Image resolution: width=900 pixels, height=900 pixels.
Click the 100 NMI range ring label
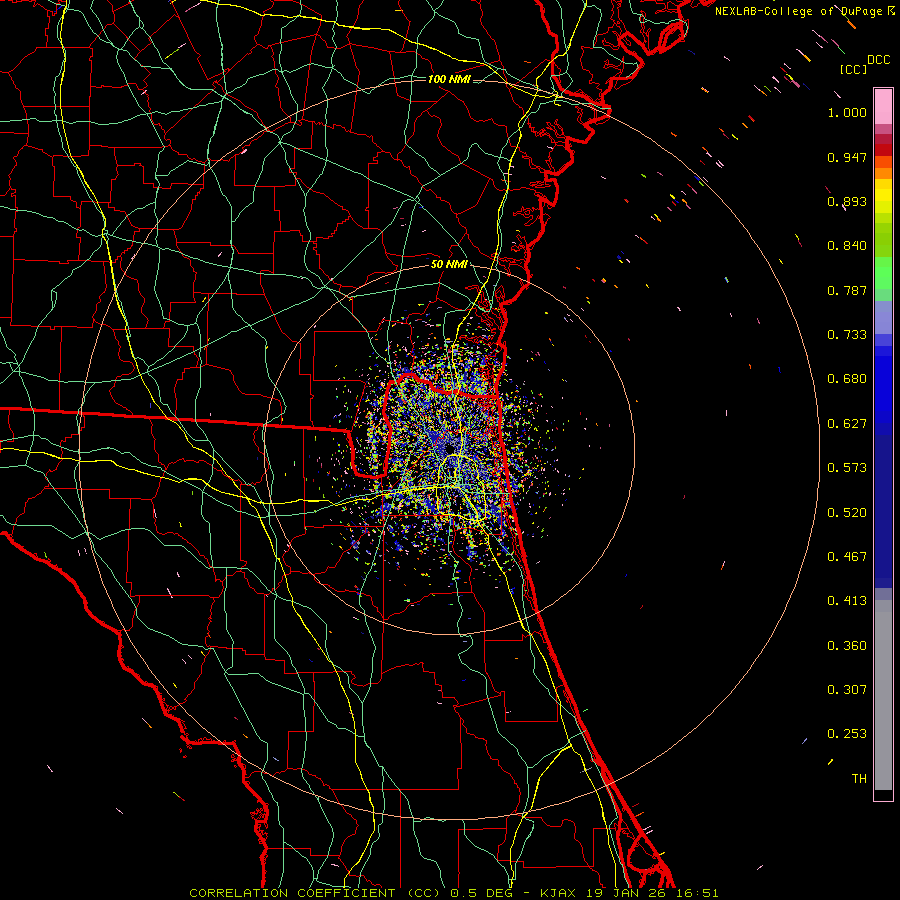pyautogui.click(x=449, y=79)
